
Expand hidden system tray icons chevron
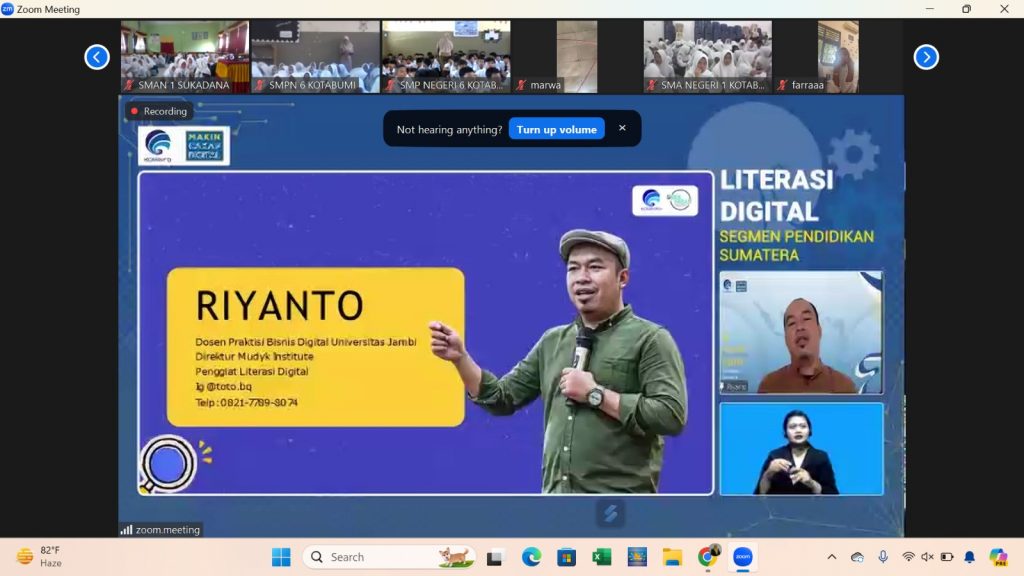click(831, 557)
